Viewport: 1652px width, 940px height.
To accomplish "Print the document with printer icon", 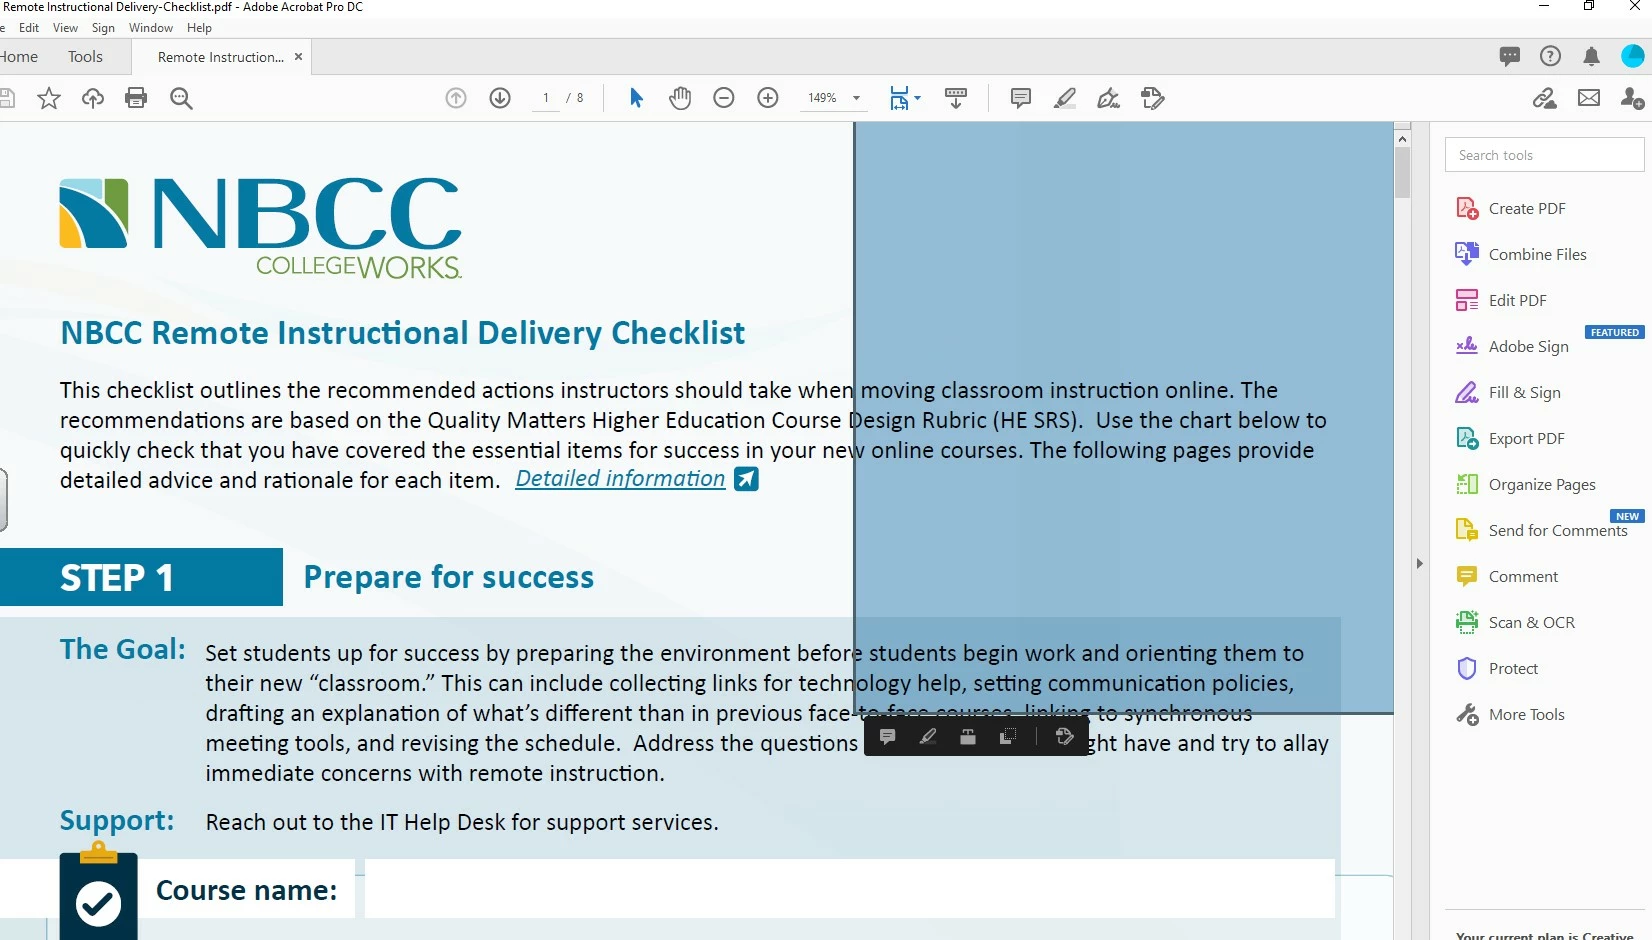I will click(136, 98).
